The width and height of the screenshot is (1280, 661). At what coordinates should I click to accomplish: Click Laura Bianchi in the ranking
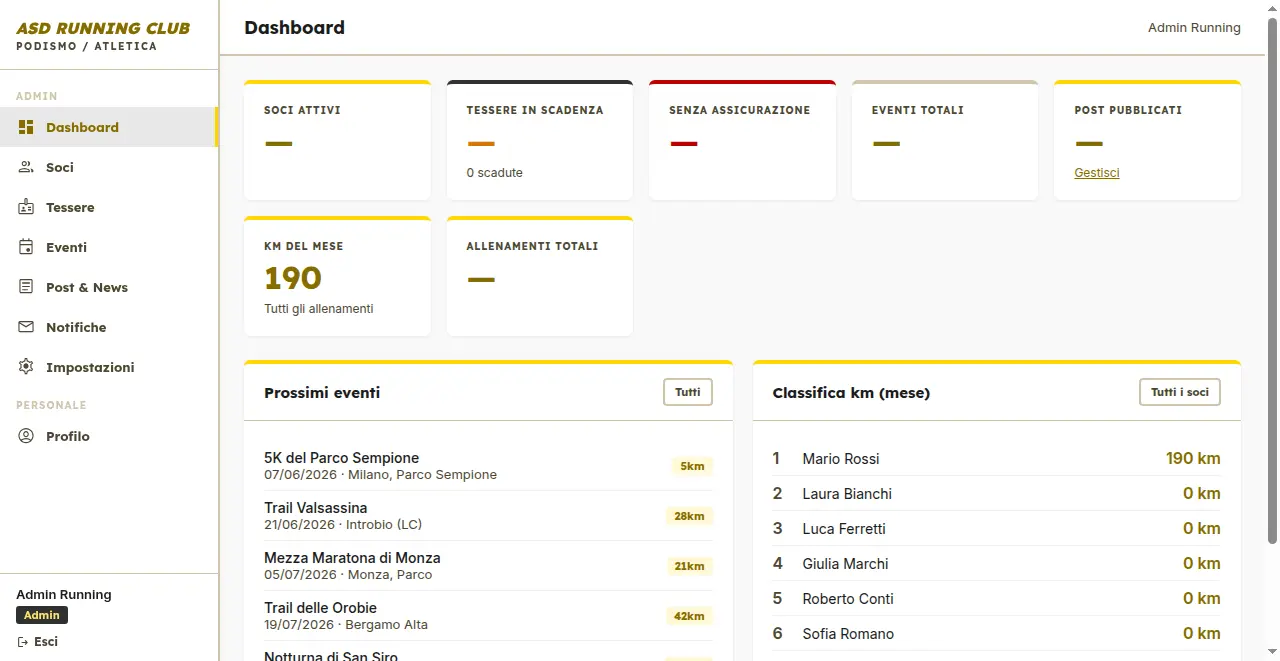846,494
